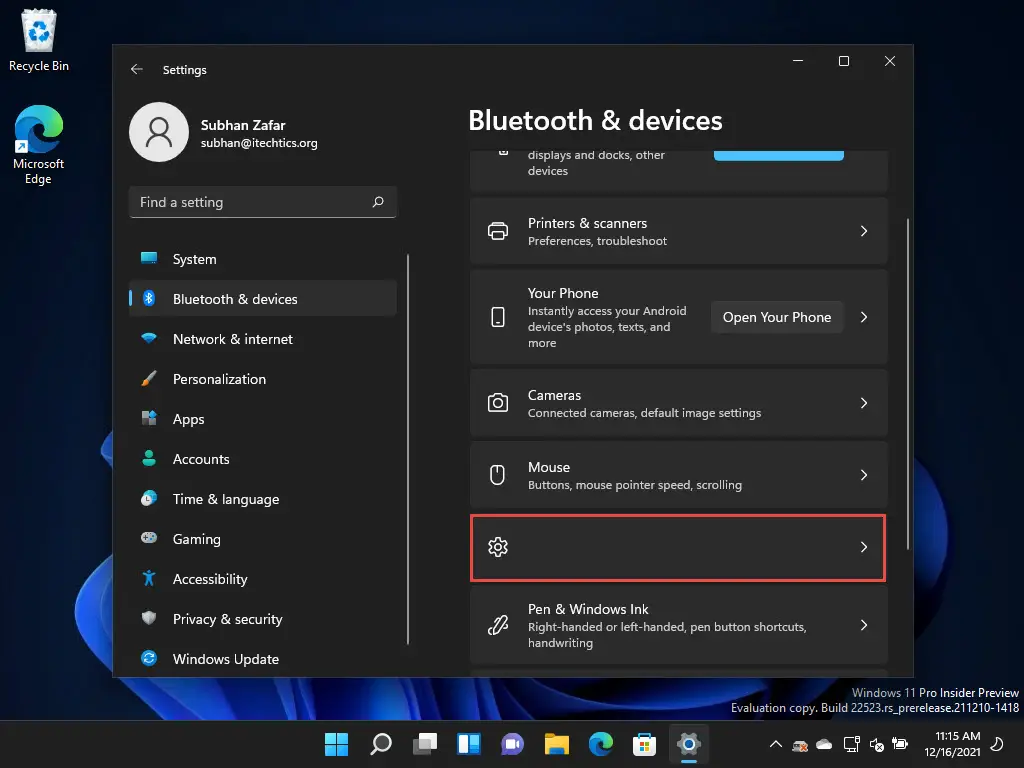Click the Pen & Windows Ink pen icon

498,626
